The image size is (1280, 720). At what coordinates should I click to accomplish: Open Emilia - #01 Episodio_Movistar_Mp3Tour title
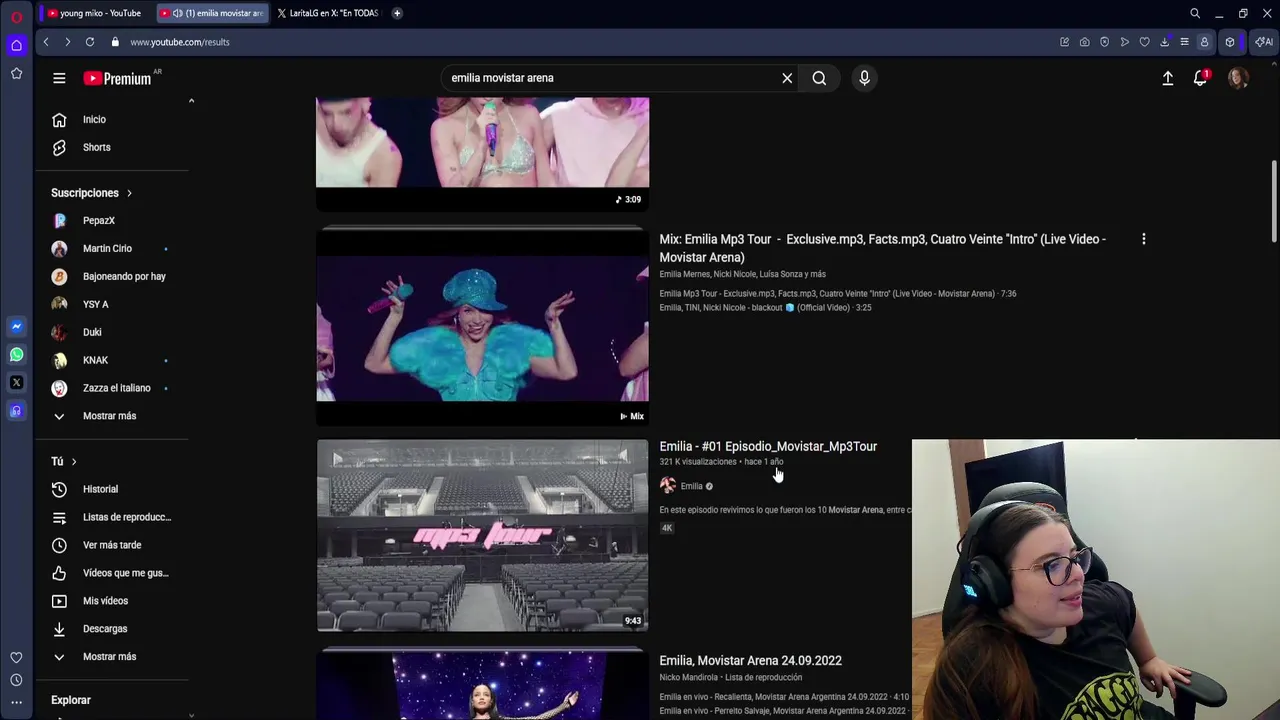pos(768,446)
